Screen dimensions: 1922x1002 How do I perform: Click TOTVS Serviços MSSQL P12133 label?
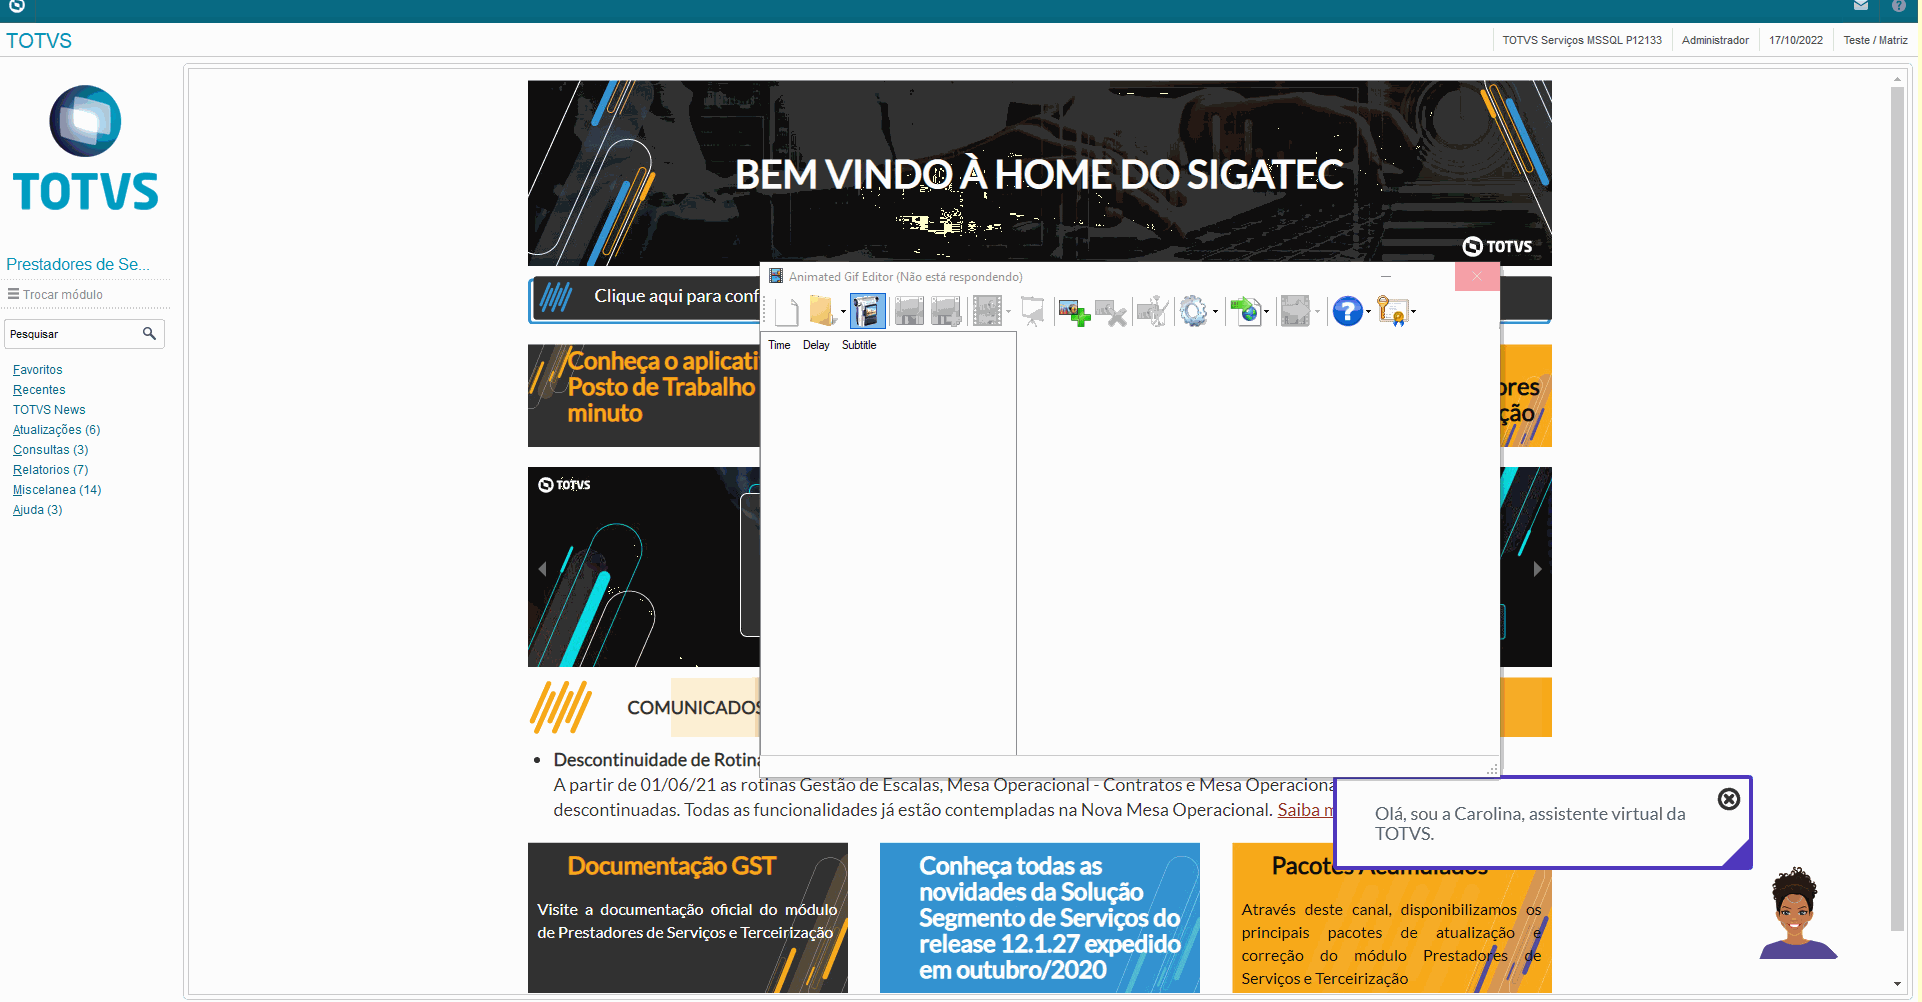tap(1582, 40)
